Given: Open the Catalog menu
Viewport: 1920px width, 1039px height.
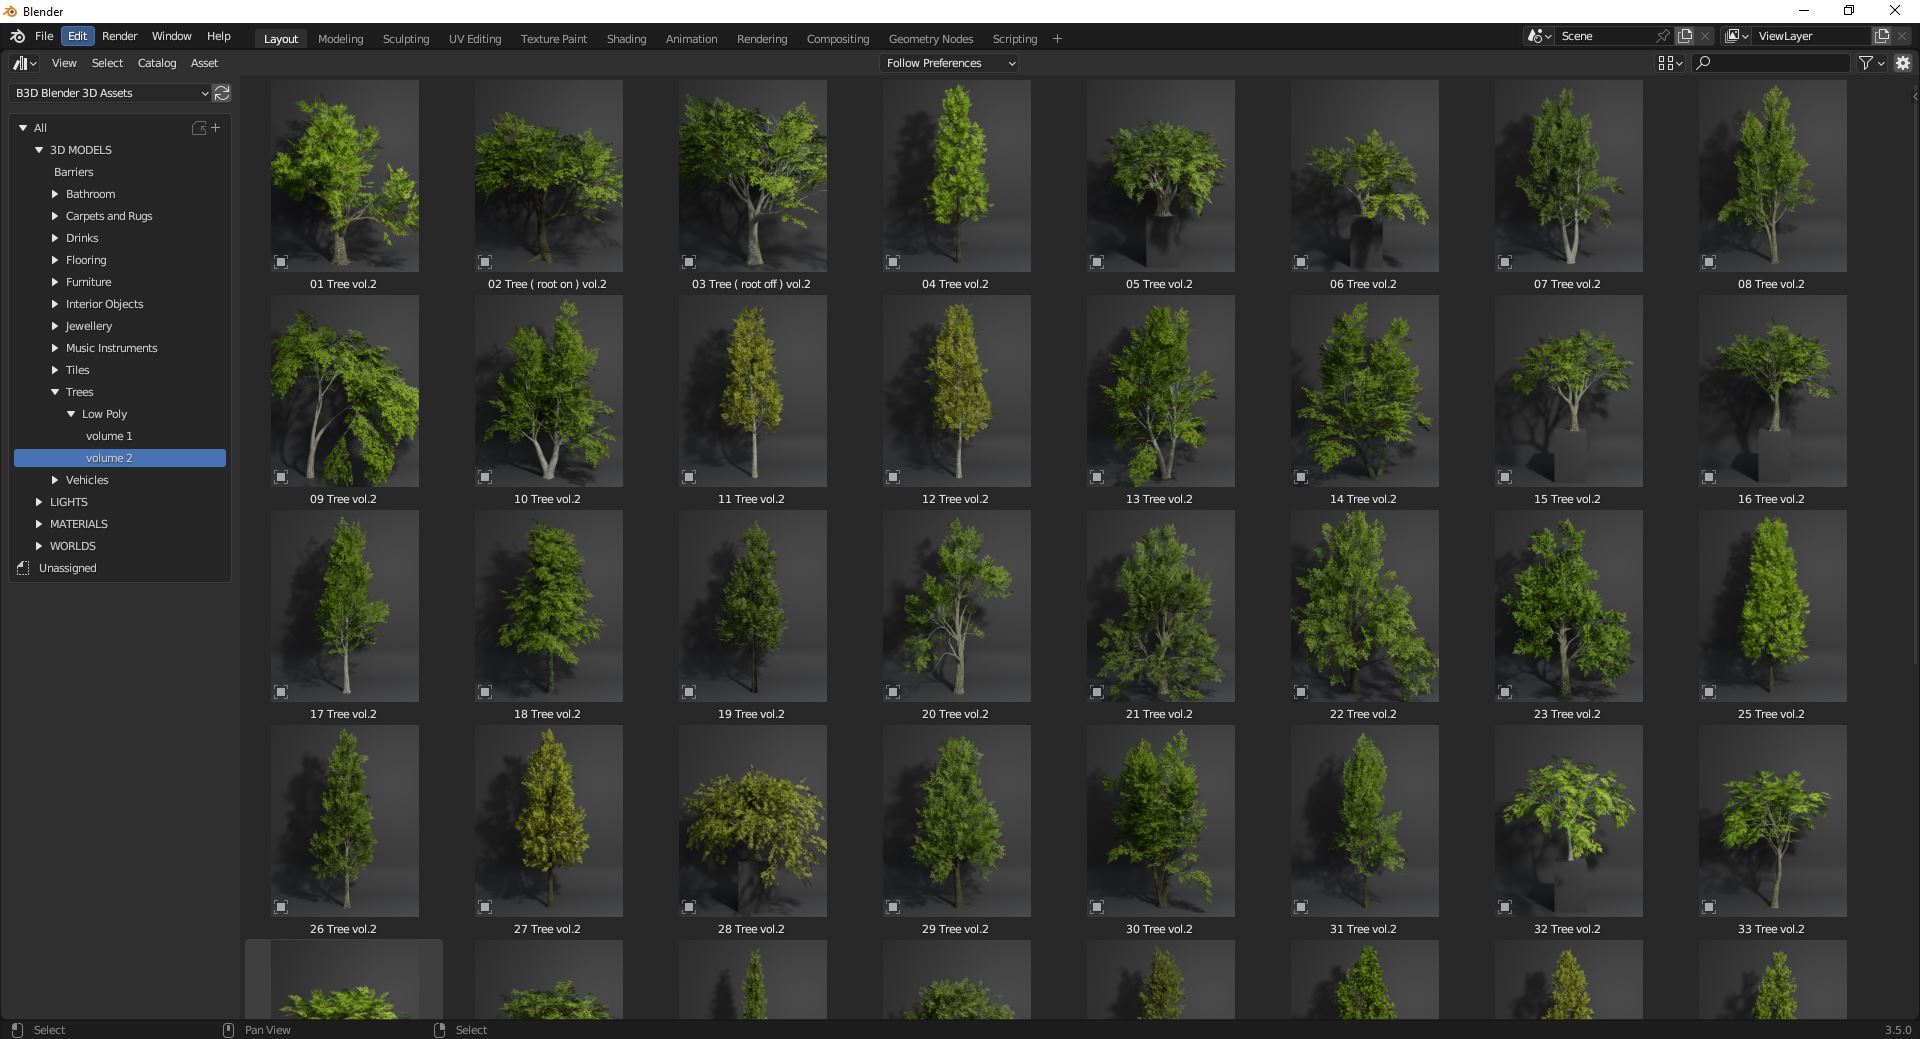Looking at the screenshot, I should coord(157,63).
